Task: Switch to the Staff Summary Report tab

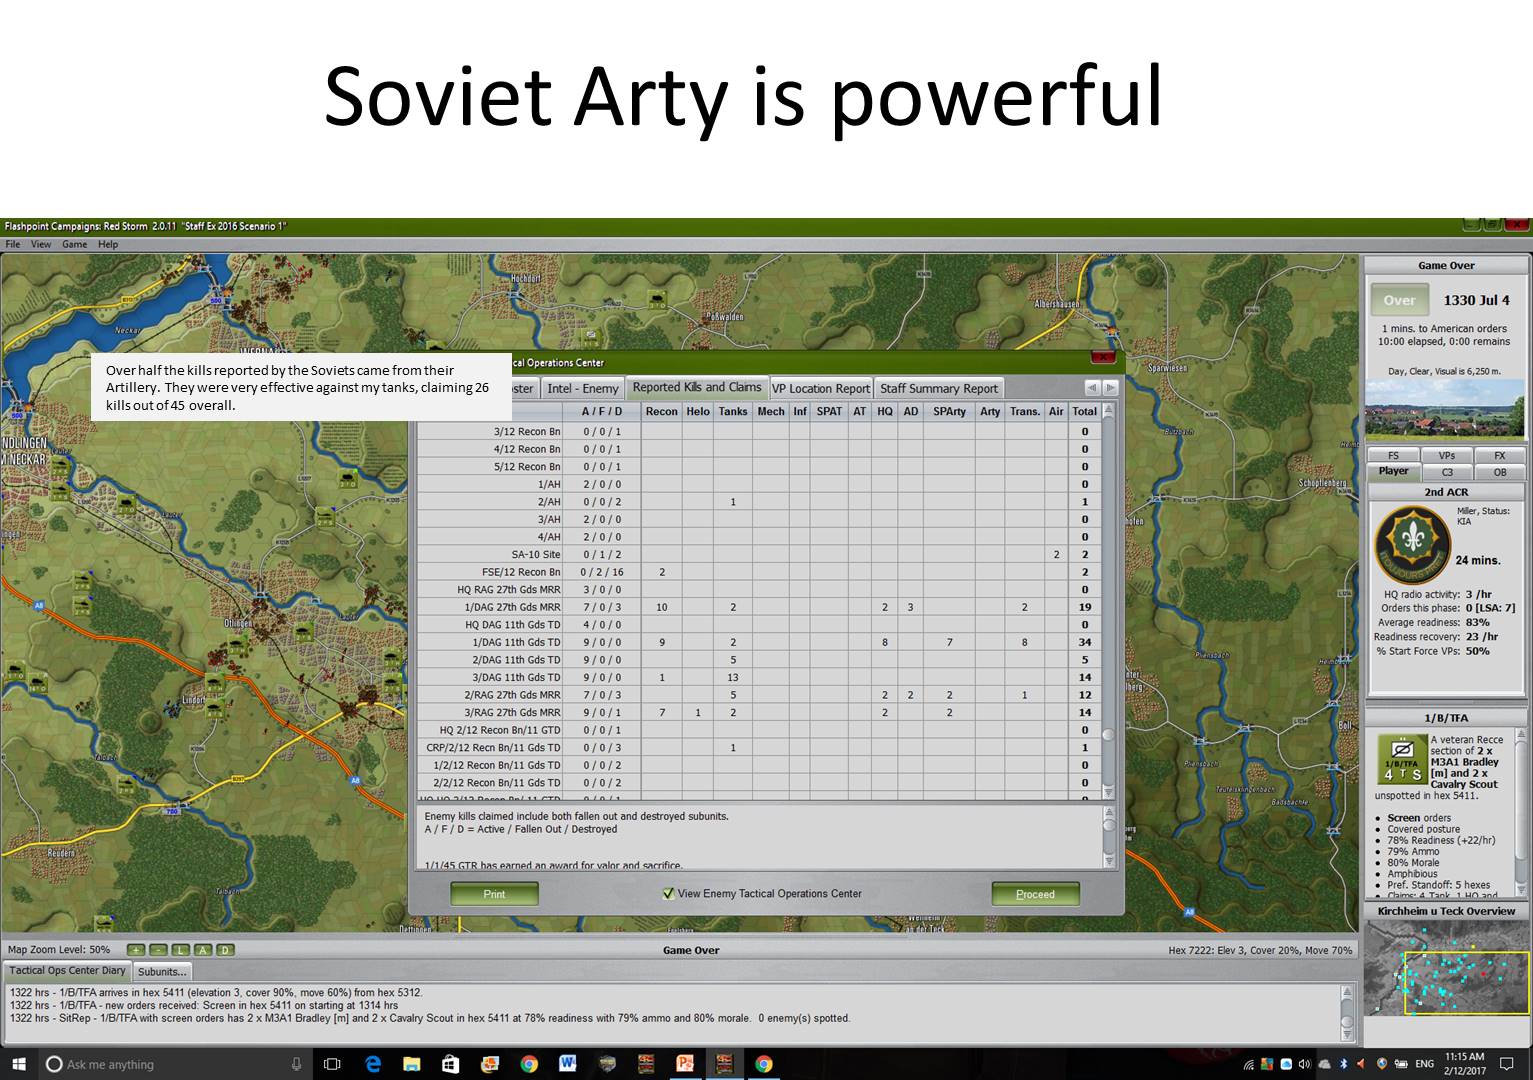Action: (x=939, y=389)
